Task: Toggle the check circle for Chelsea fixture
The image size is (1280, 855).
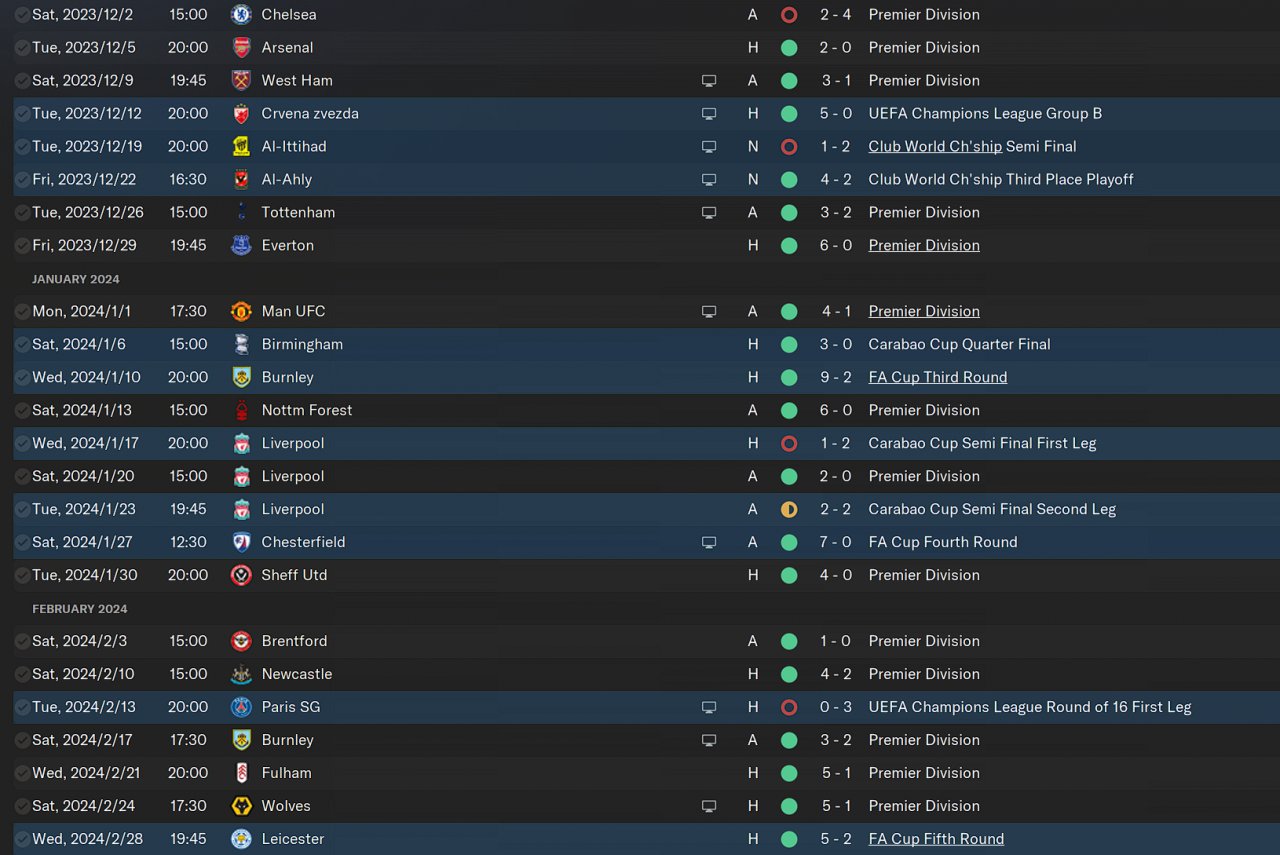Action: 22,14
